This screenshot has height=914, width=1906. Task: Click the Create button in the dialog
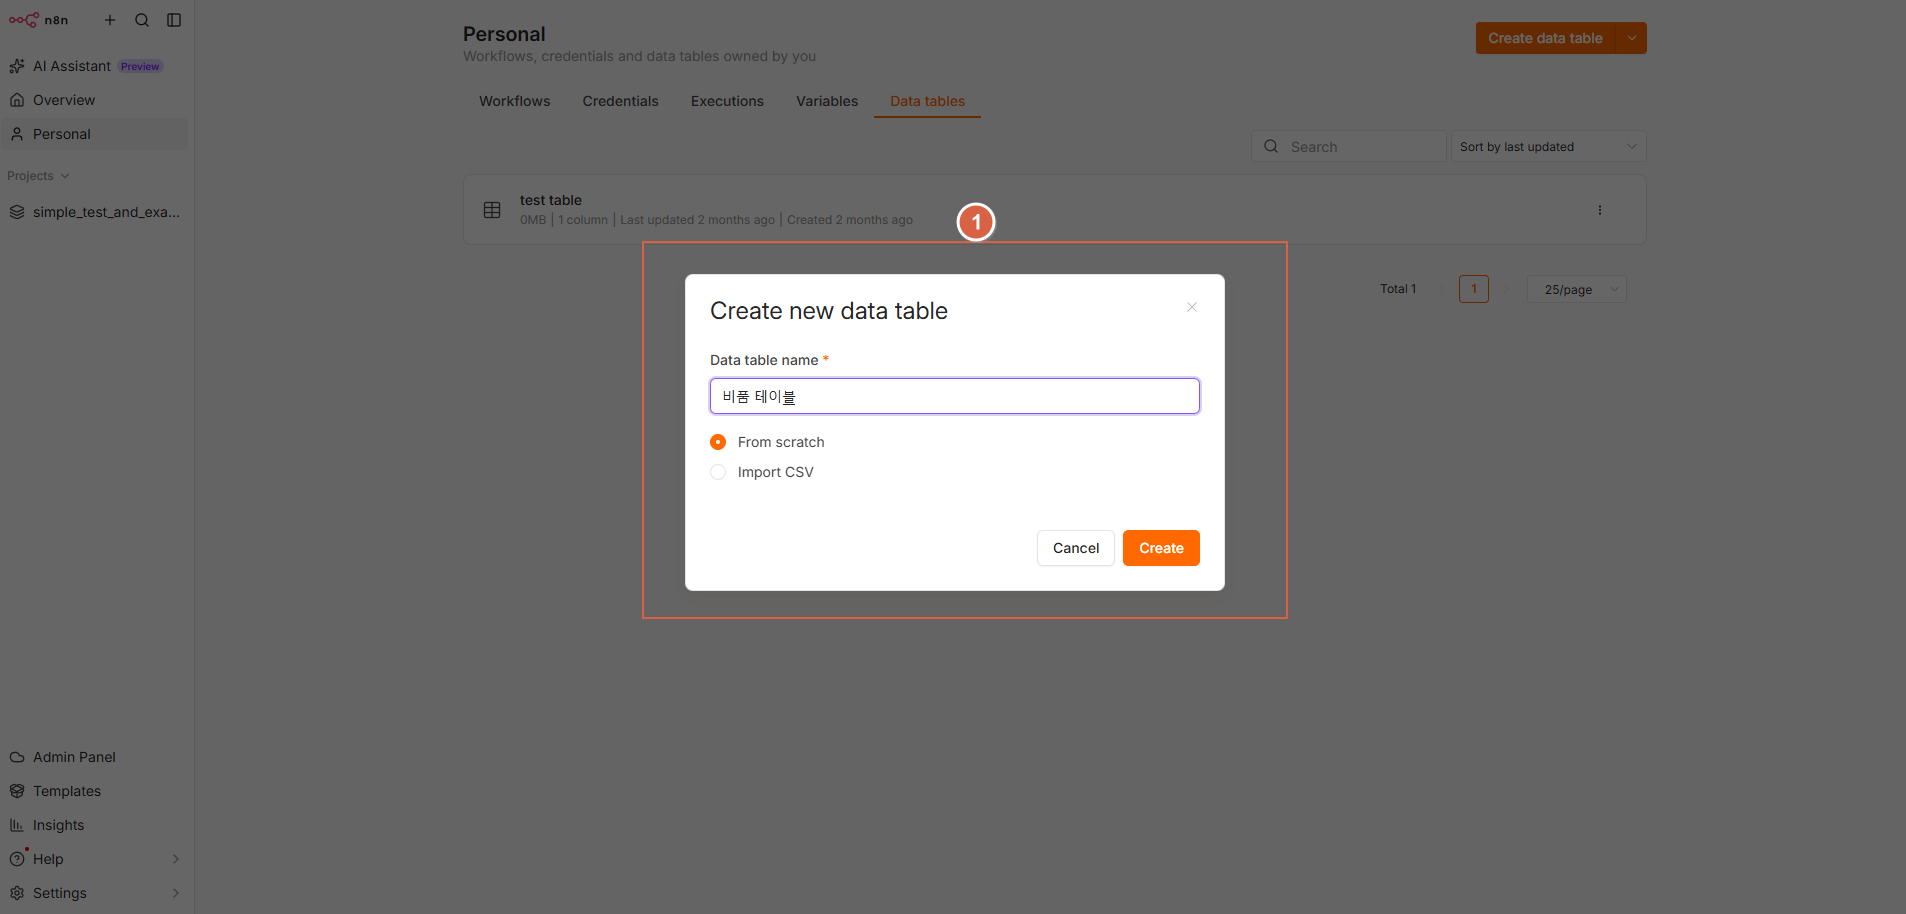pyautogui.click(x=1161, y=548)
